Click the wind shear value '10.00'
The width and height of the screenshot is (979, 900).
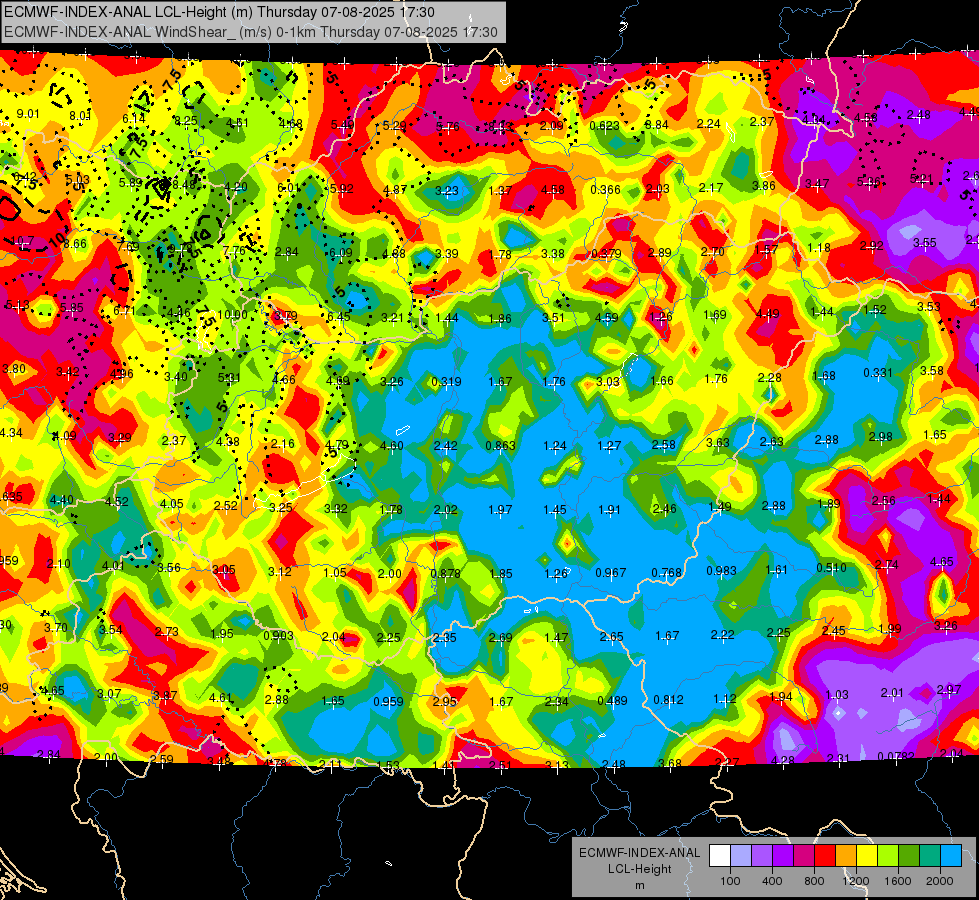tap(232, 314)
